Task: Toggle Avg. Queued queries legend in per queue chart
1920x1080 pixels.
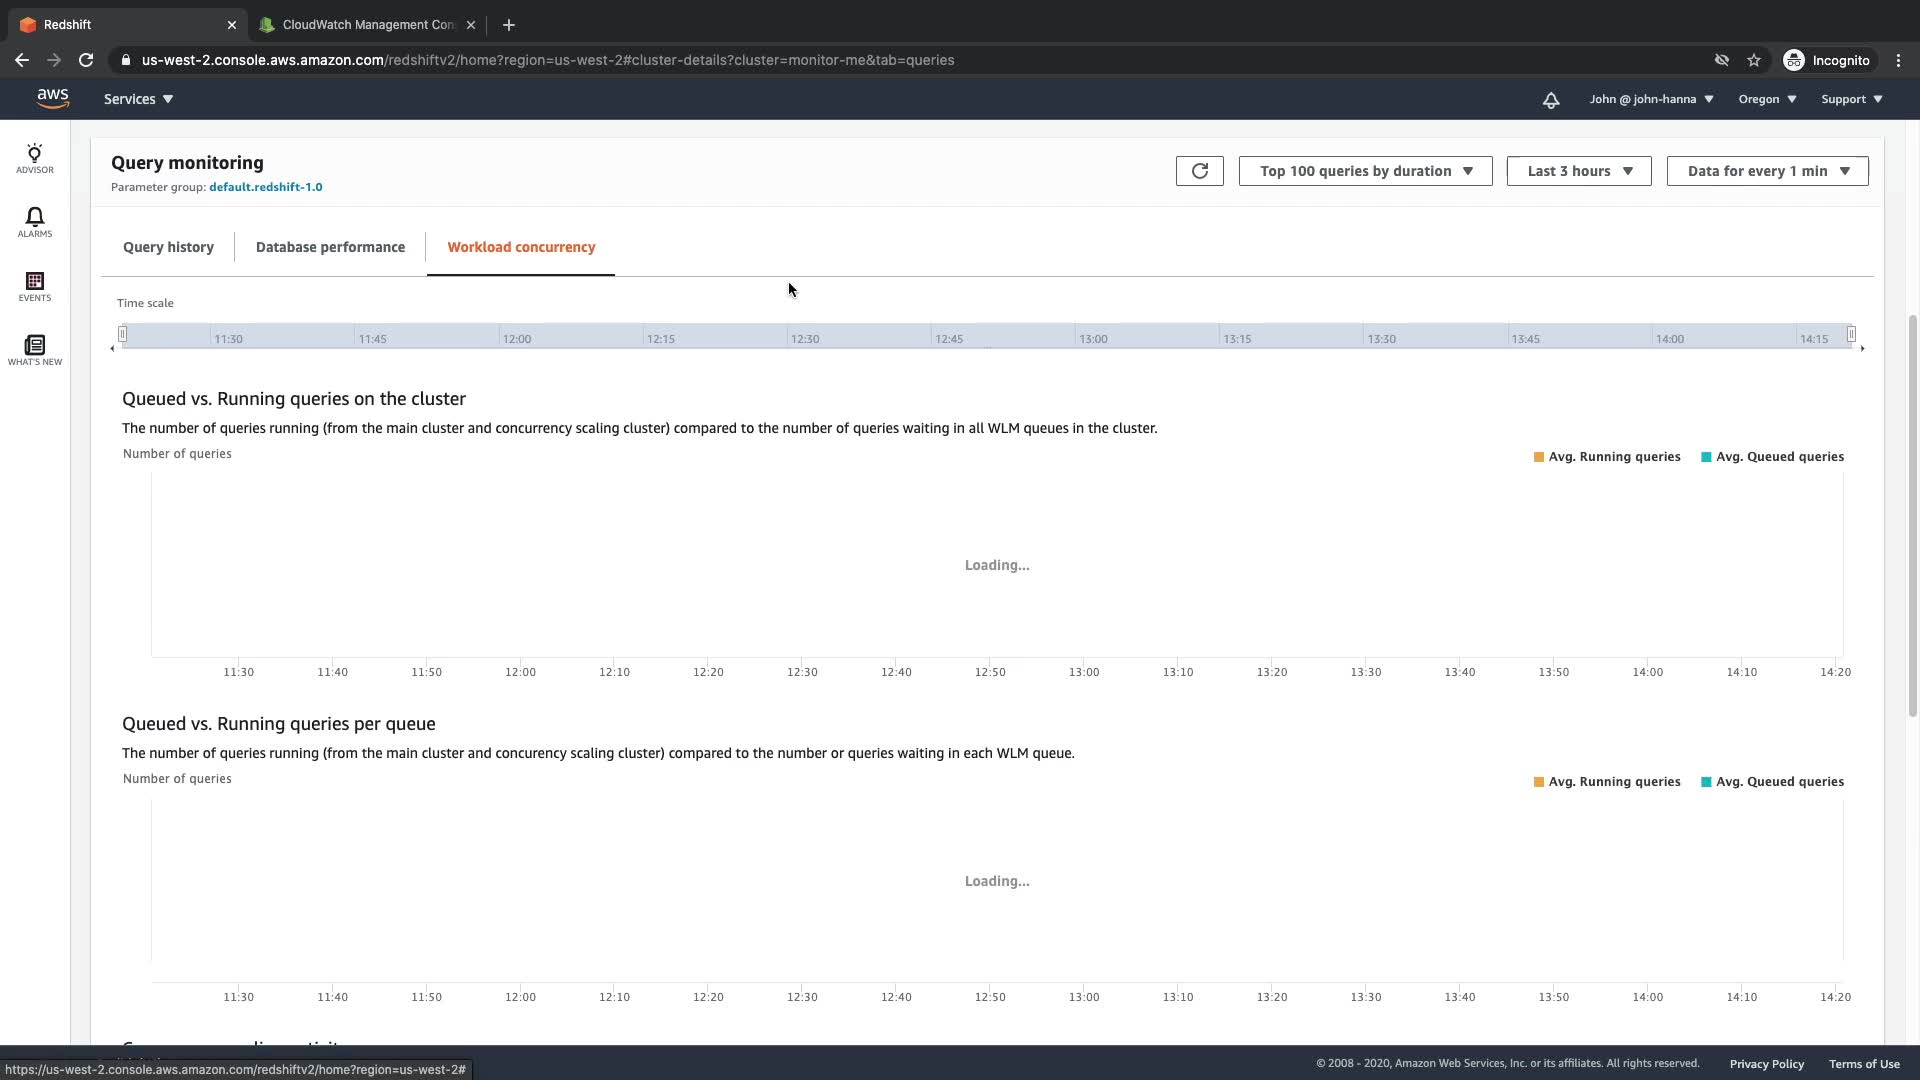Action: [1772, 782]
